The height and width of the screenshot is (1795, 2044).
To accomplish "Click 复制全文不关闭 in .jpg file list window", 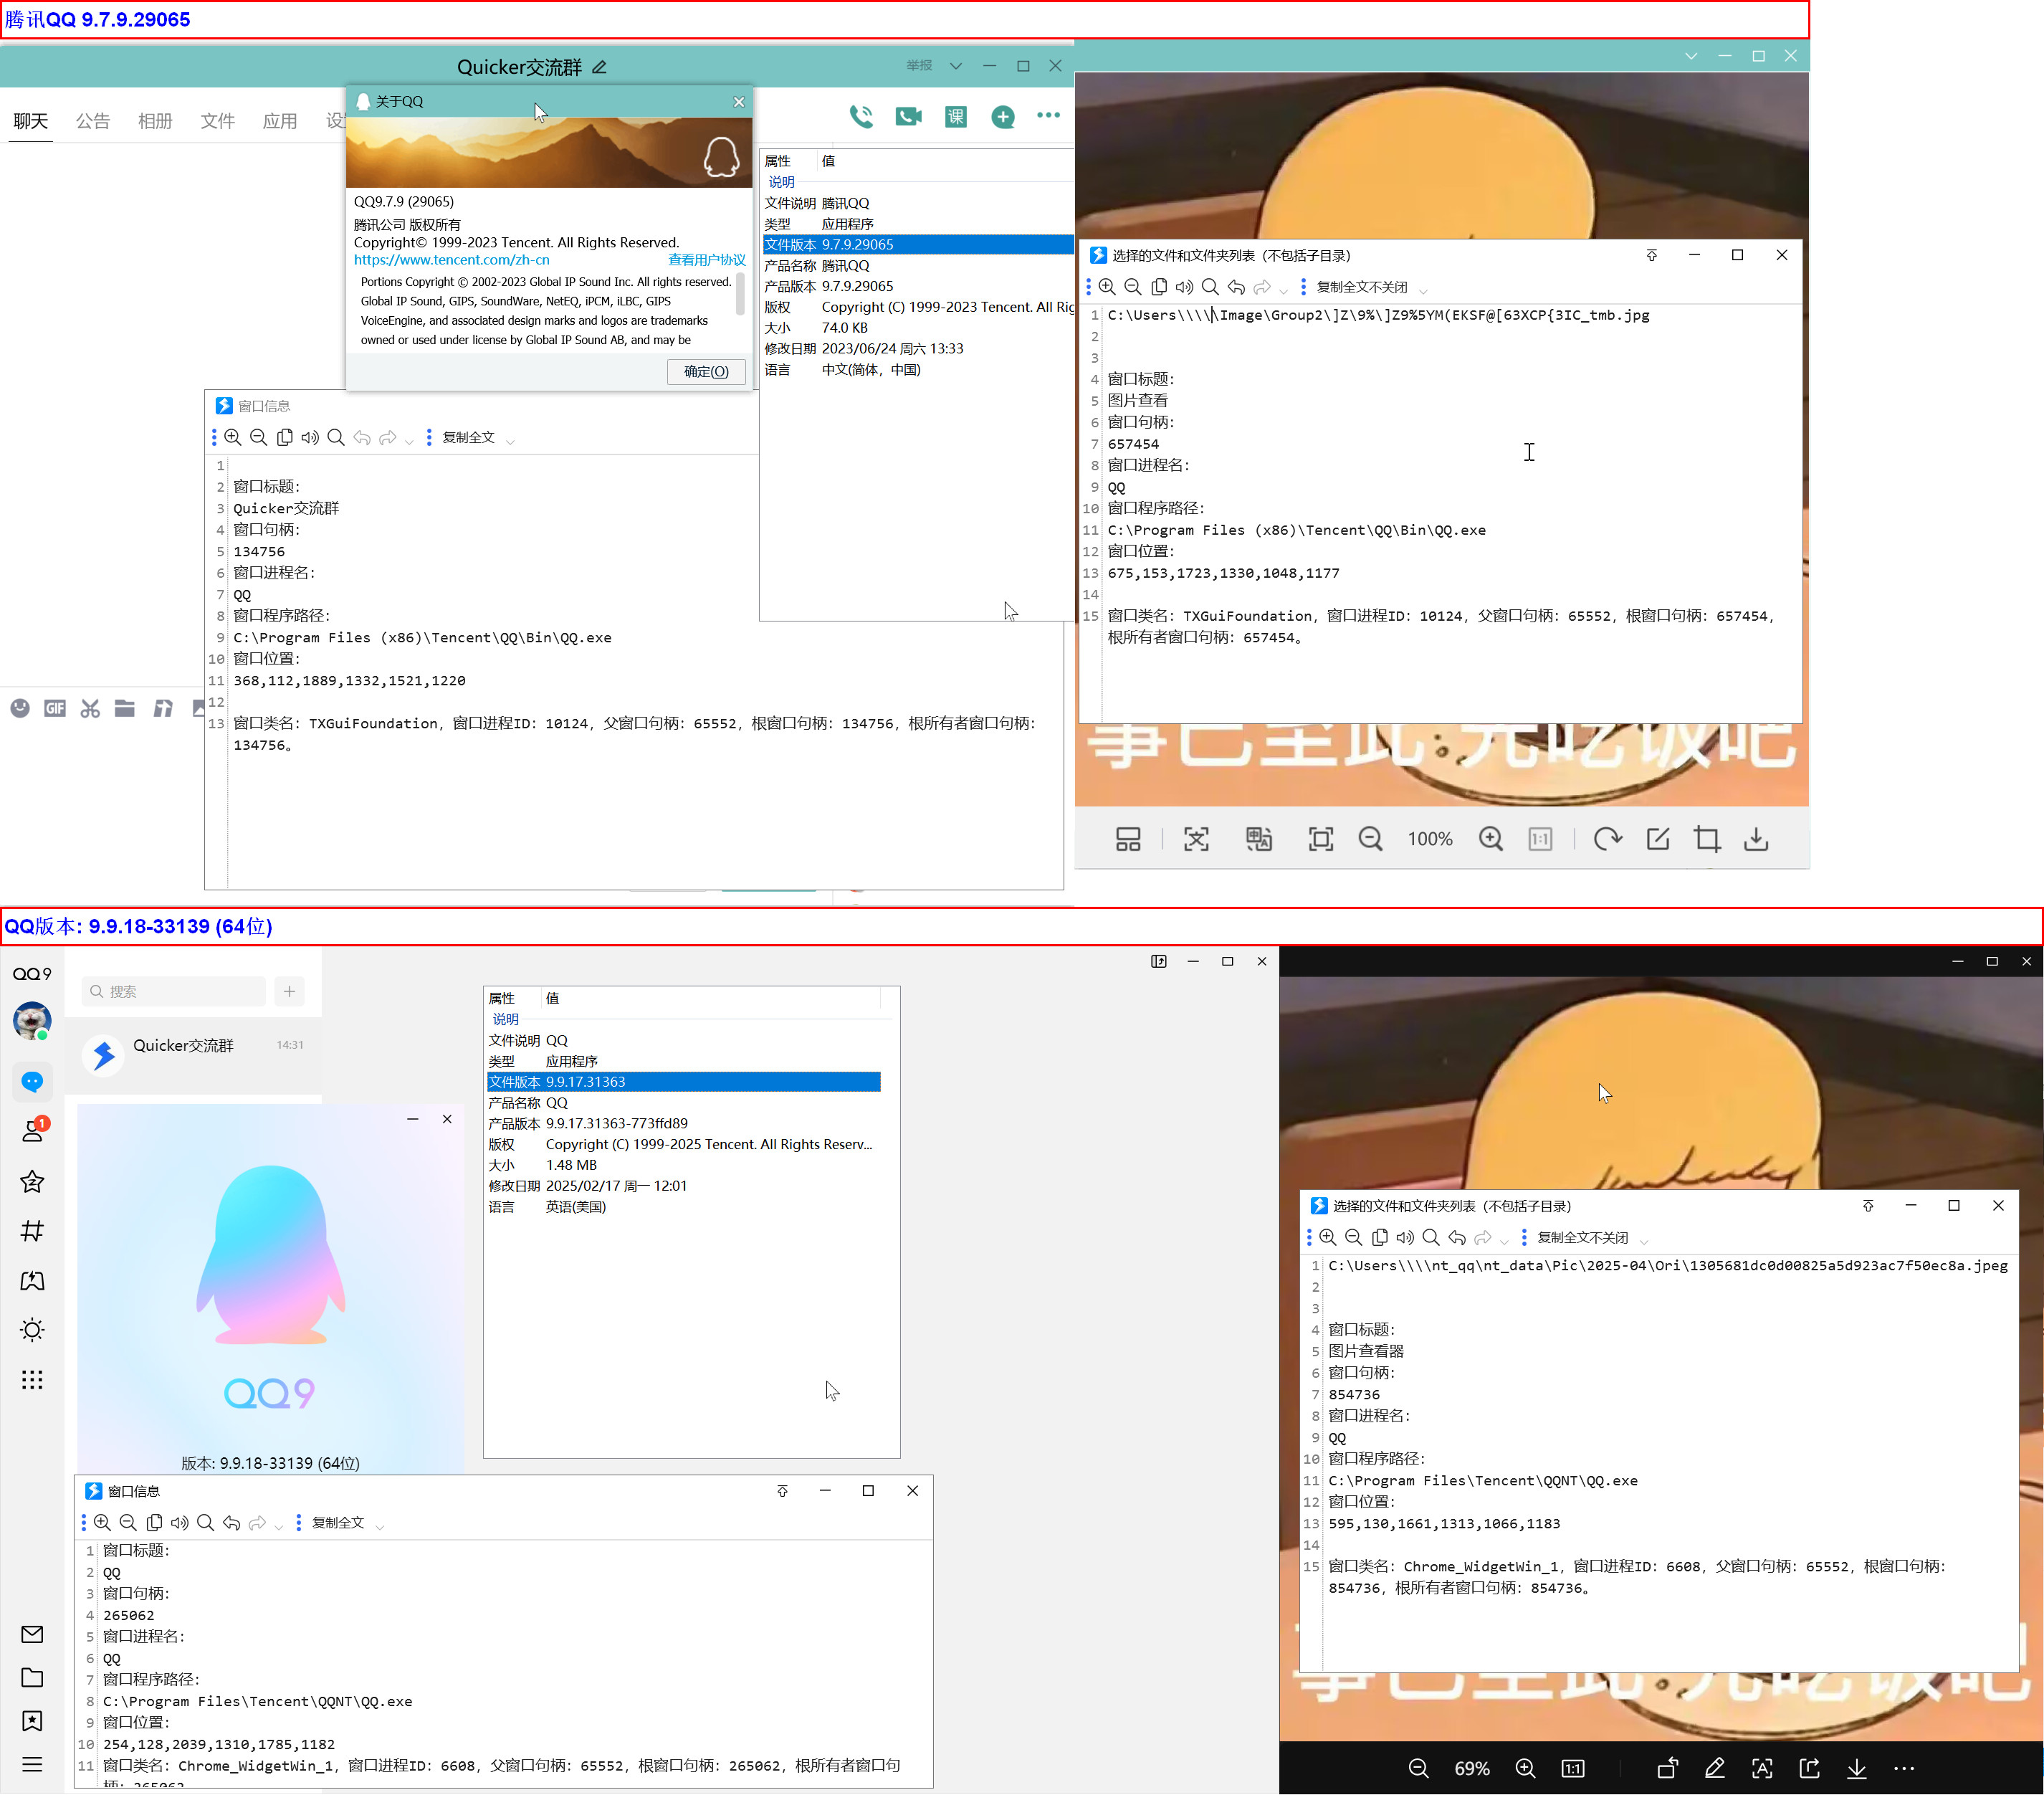I will (x=1362, y=287).
